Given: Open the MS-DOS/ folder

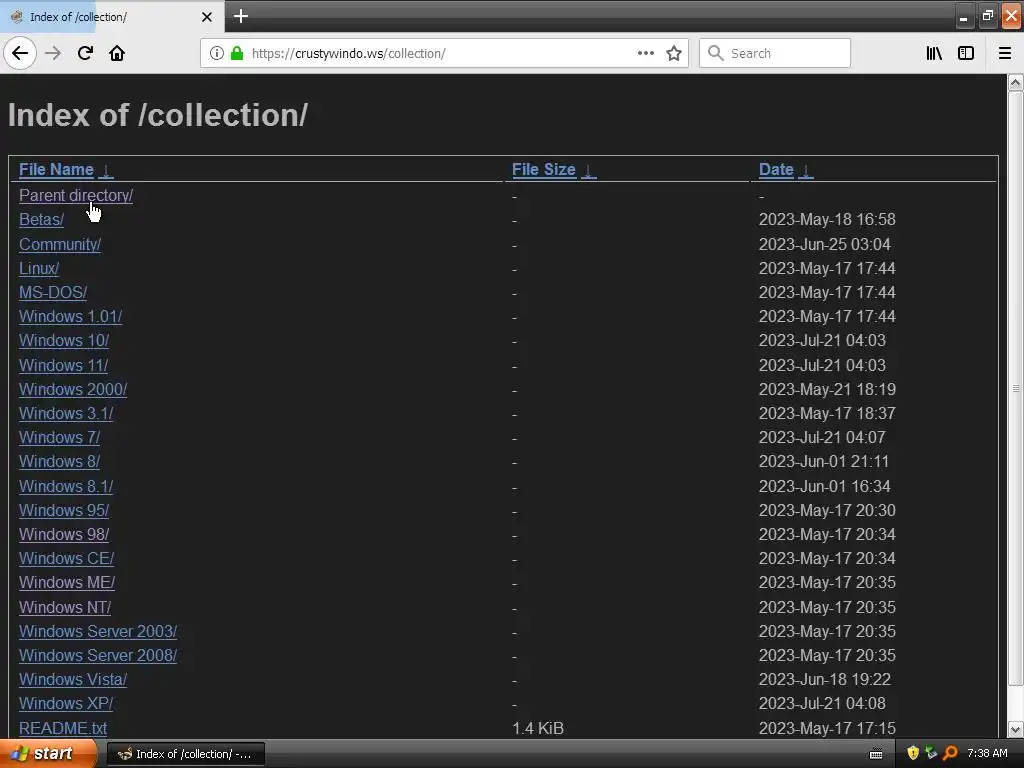Looking at the screenshot, I should [x=53, y=293].
